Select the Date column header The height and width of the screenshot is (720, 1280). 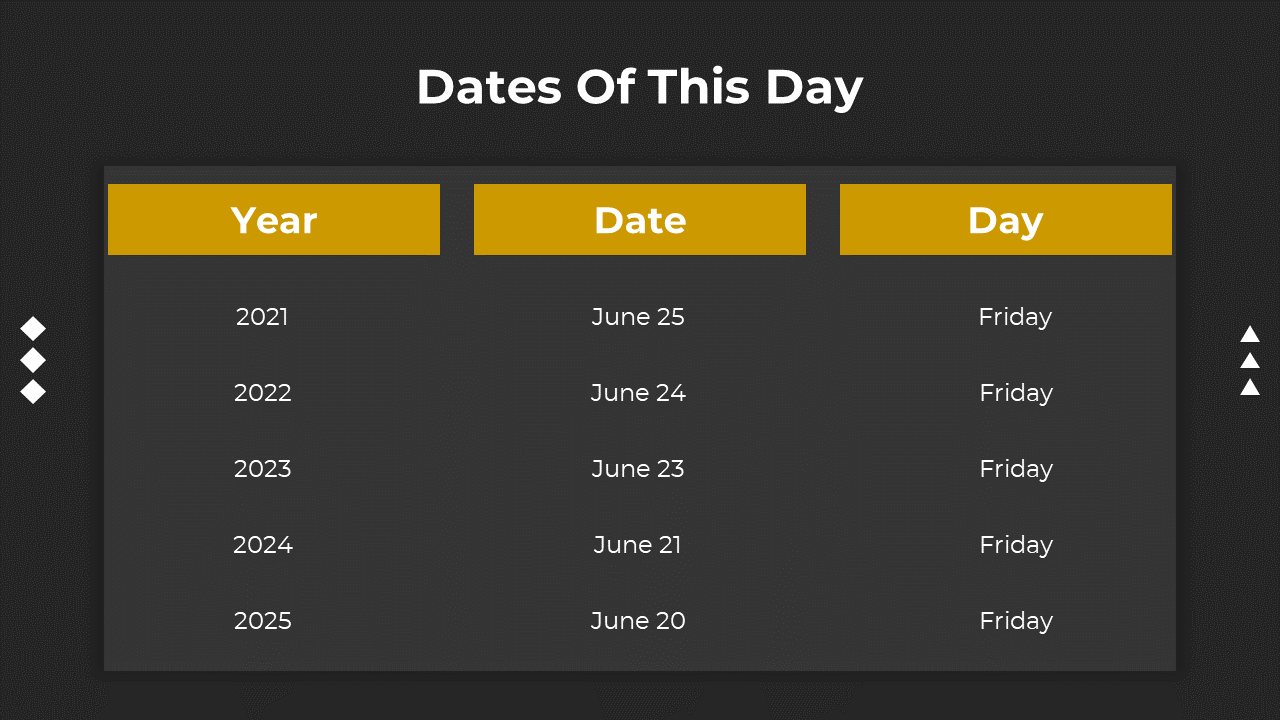640,219
